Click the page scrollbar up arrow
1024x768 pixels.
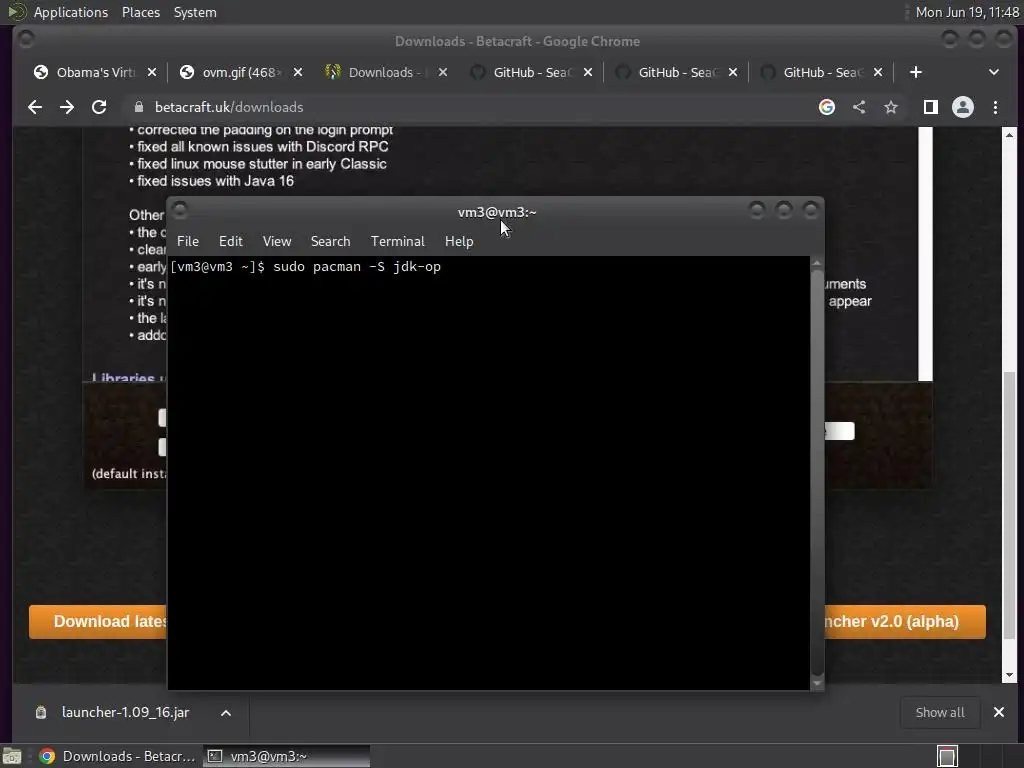pyautogui.click(x=1010, y=135)
